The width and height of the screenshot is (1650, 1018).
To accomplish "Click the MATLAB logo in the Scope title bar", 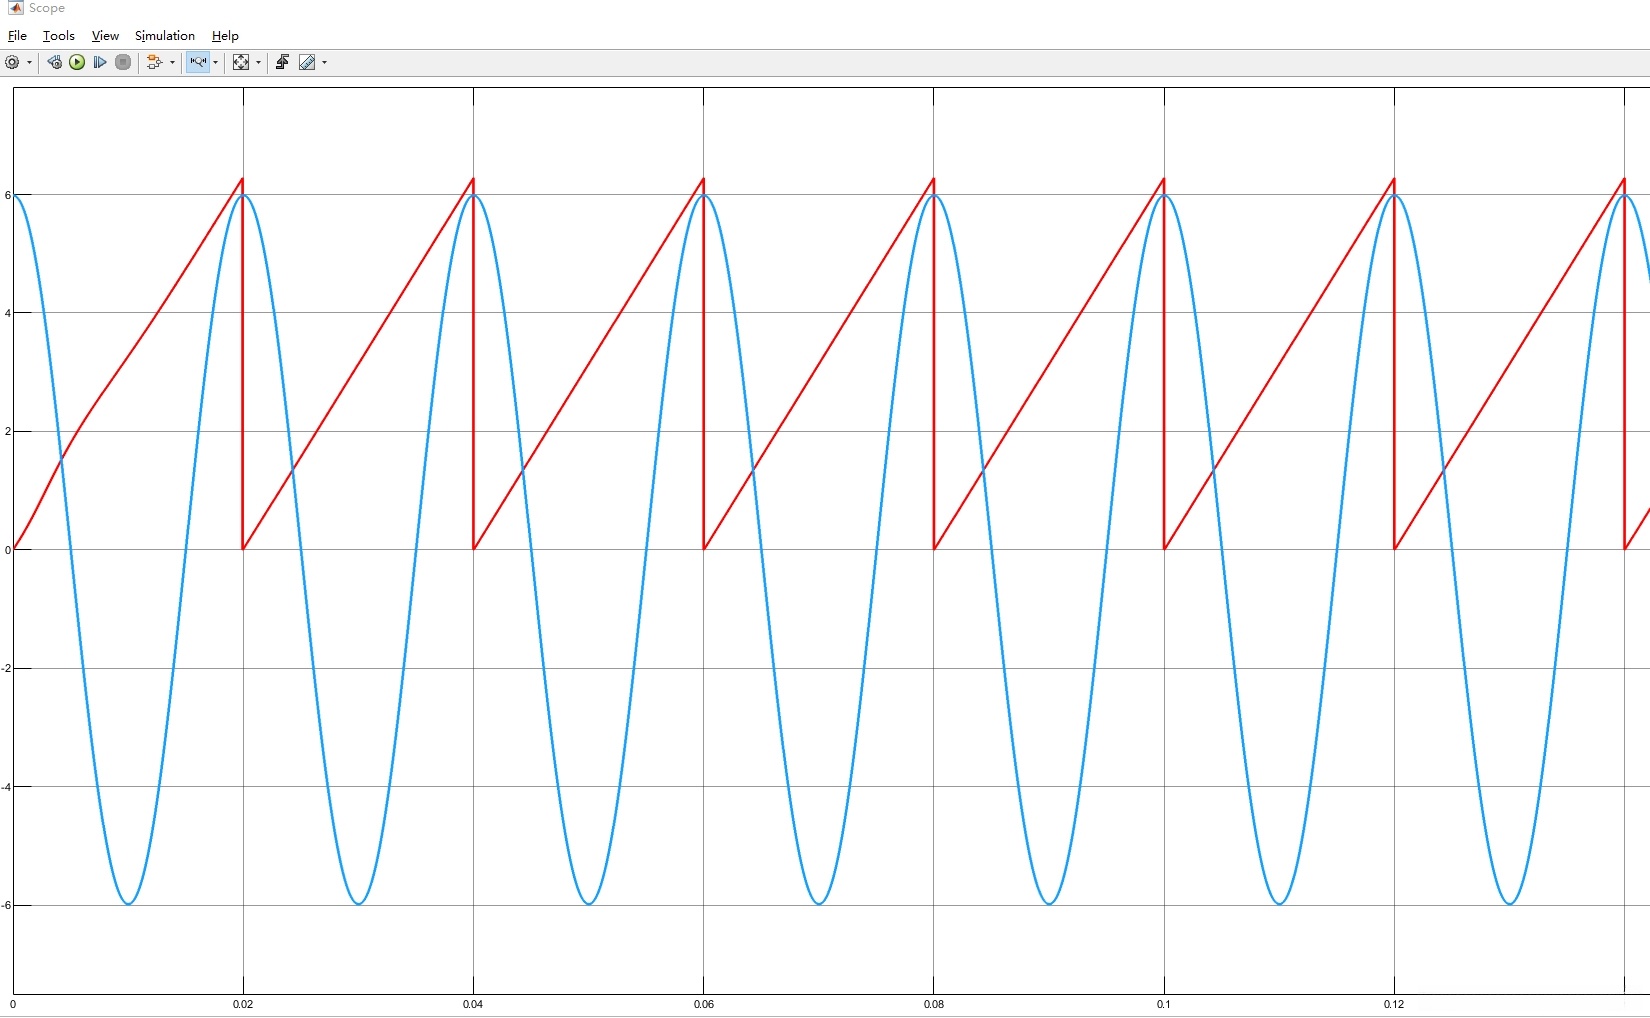I will (x=15, y=8).
